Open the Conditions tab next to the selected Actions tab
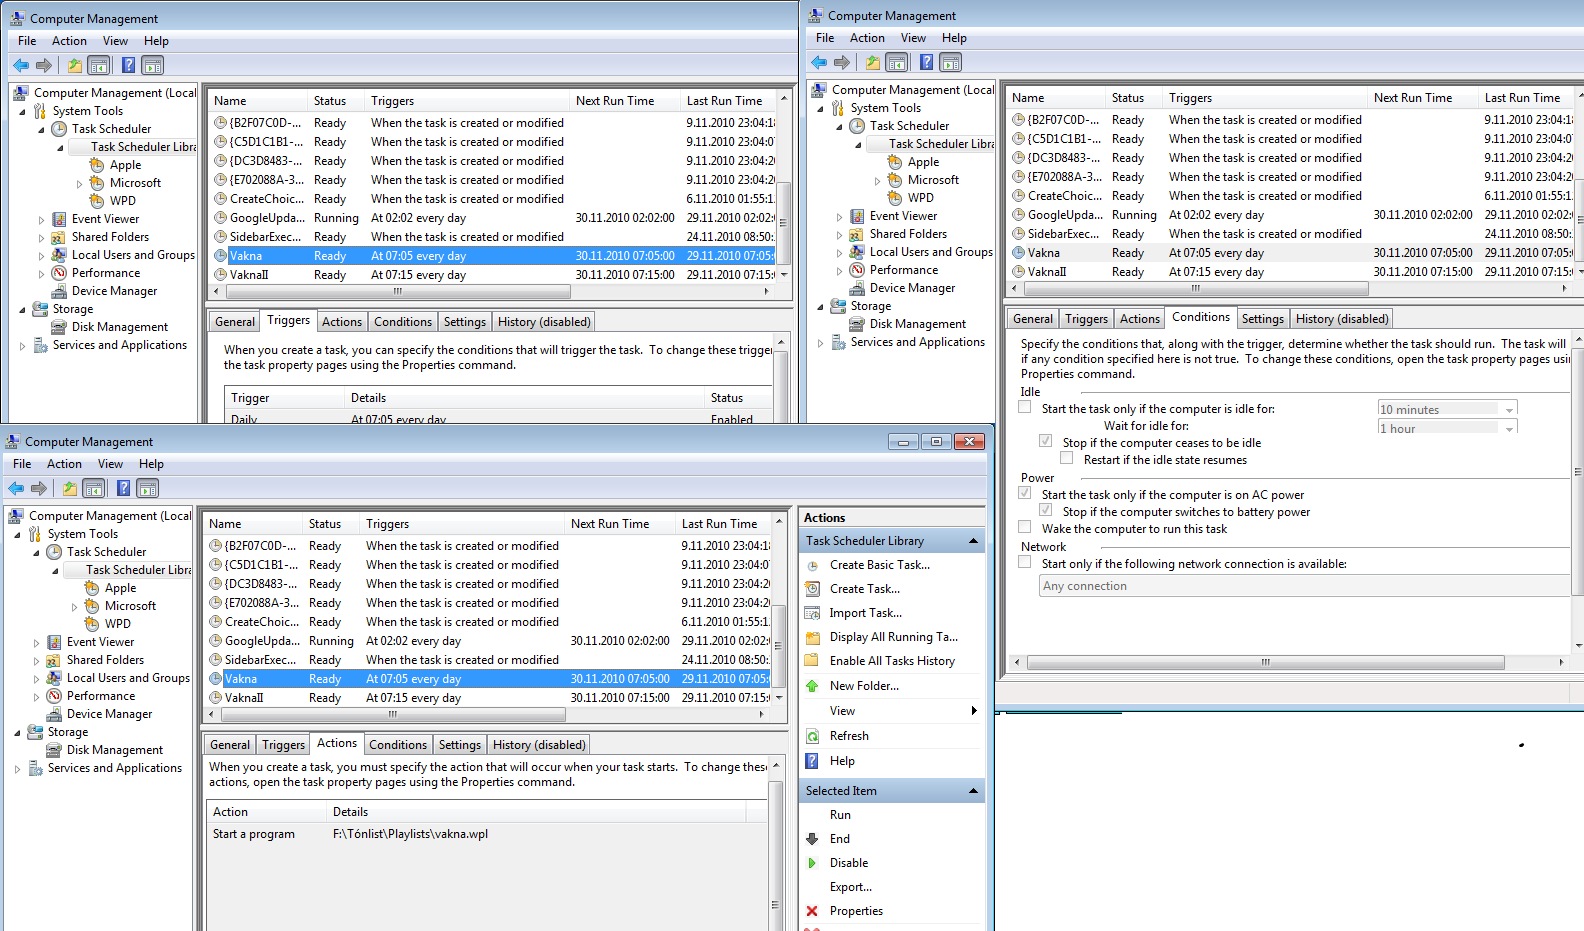Image resolution: width=1584 pixels, height=931 pixels. coord(397,745)
